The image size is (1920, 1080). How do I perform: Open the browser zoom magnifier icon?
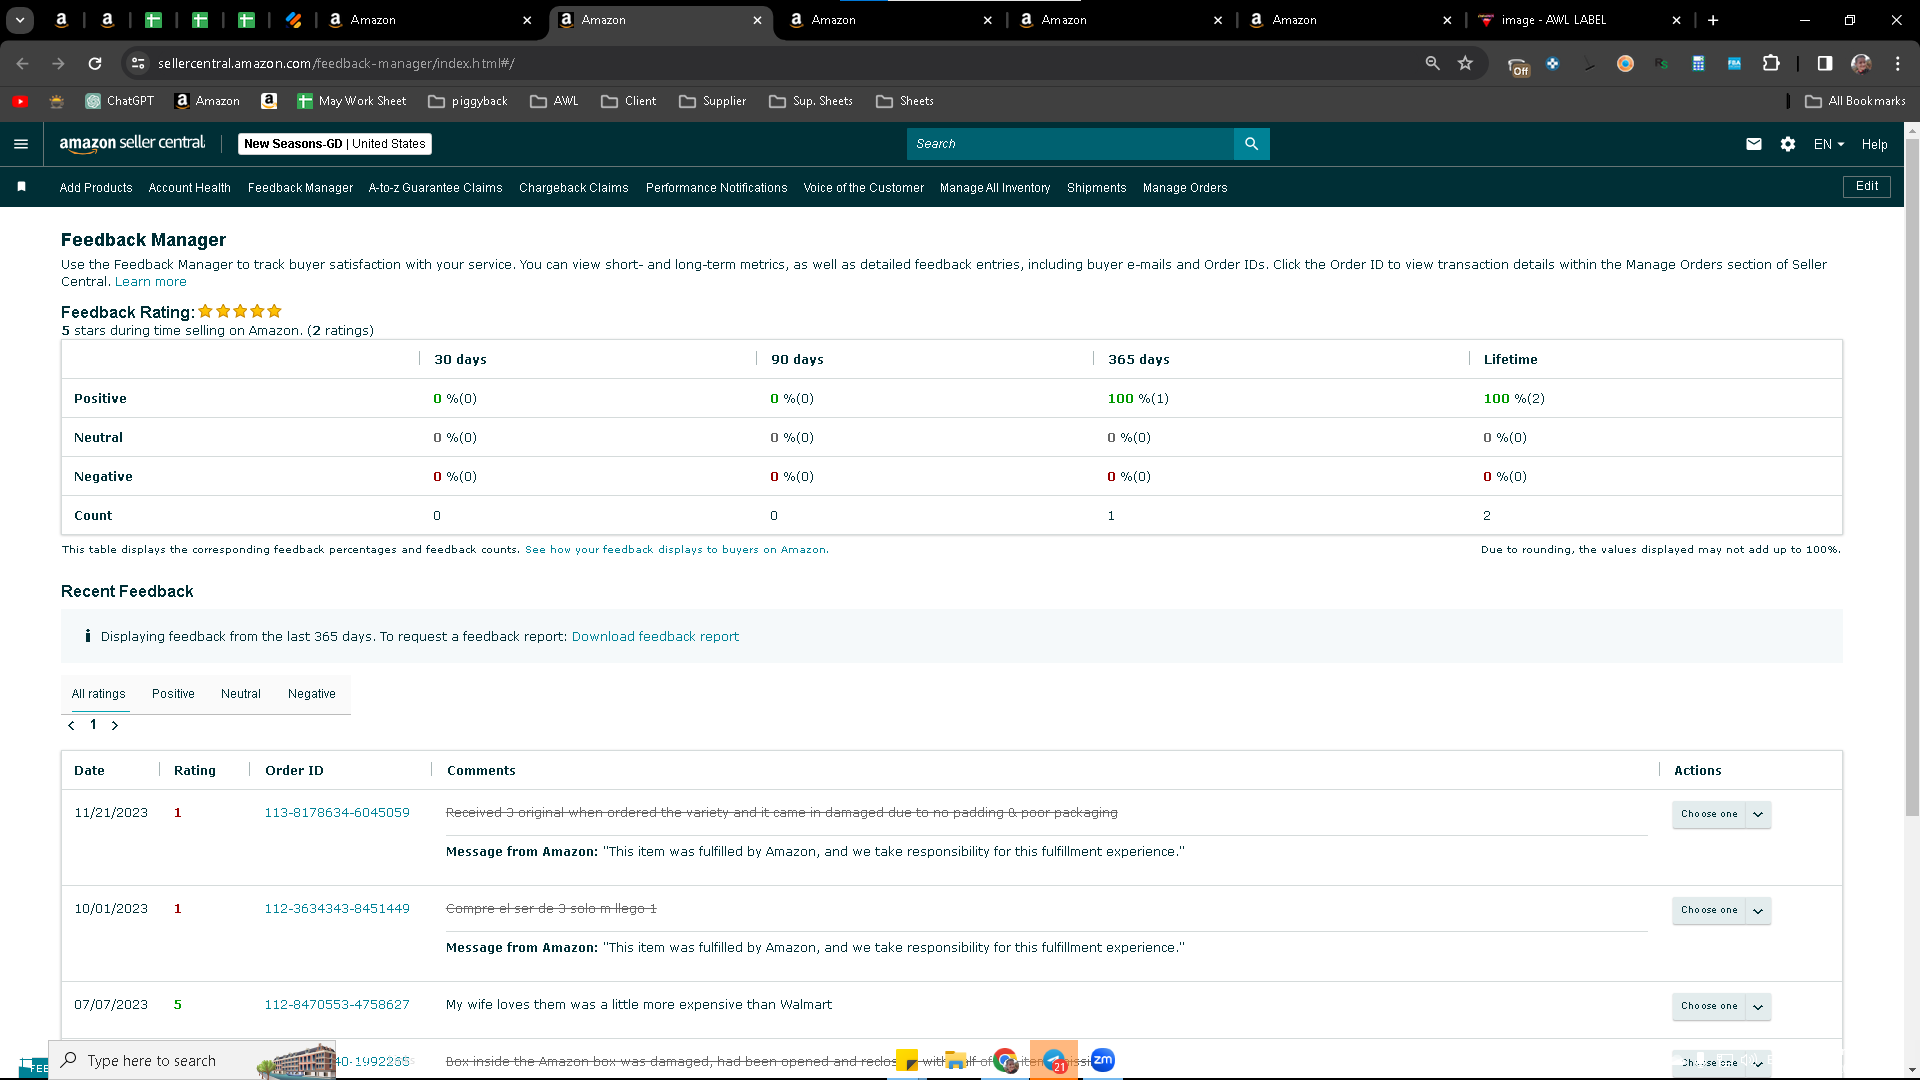(x=1433, y=63)
